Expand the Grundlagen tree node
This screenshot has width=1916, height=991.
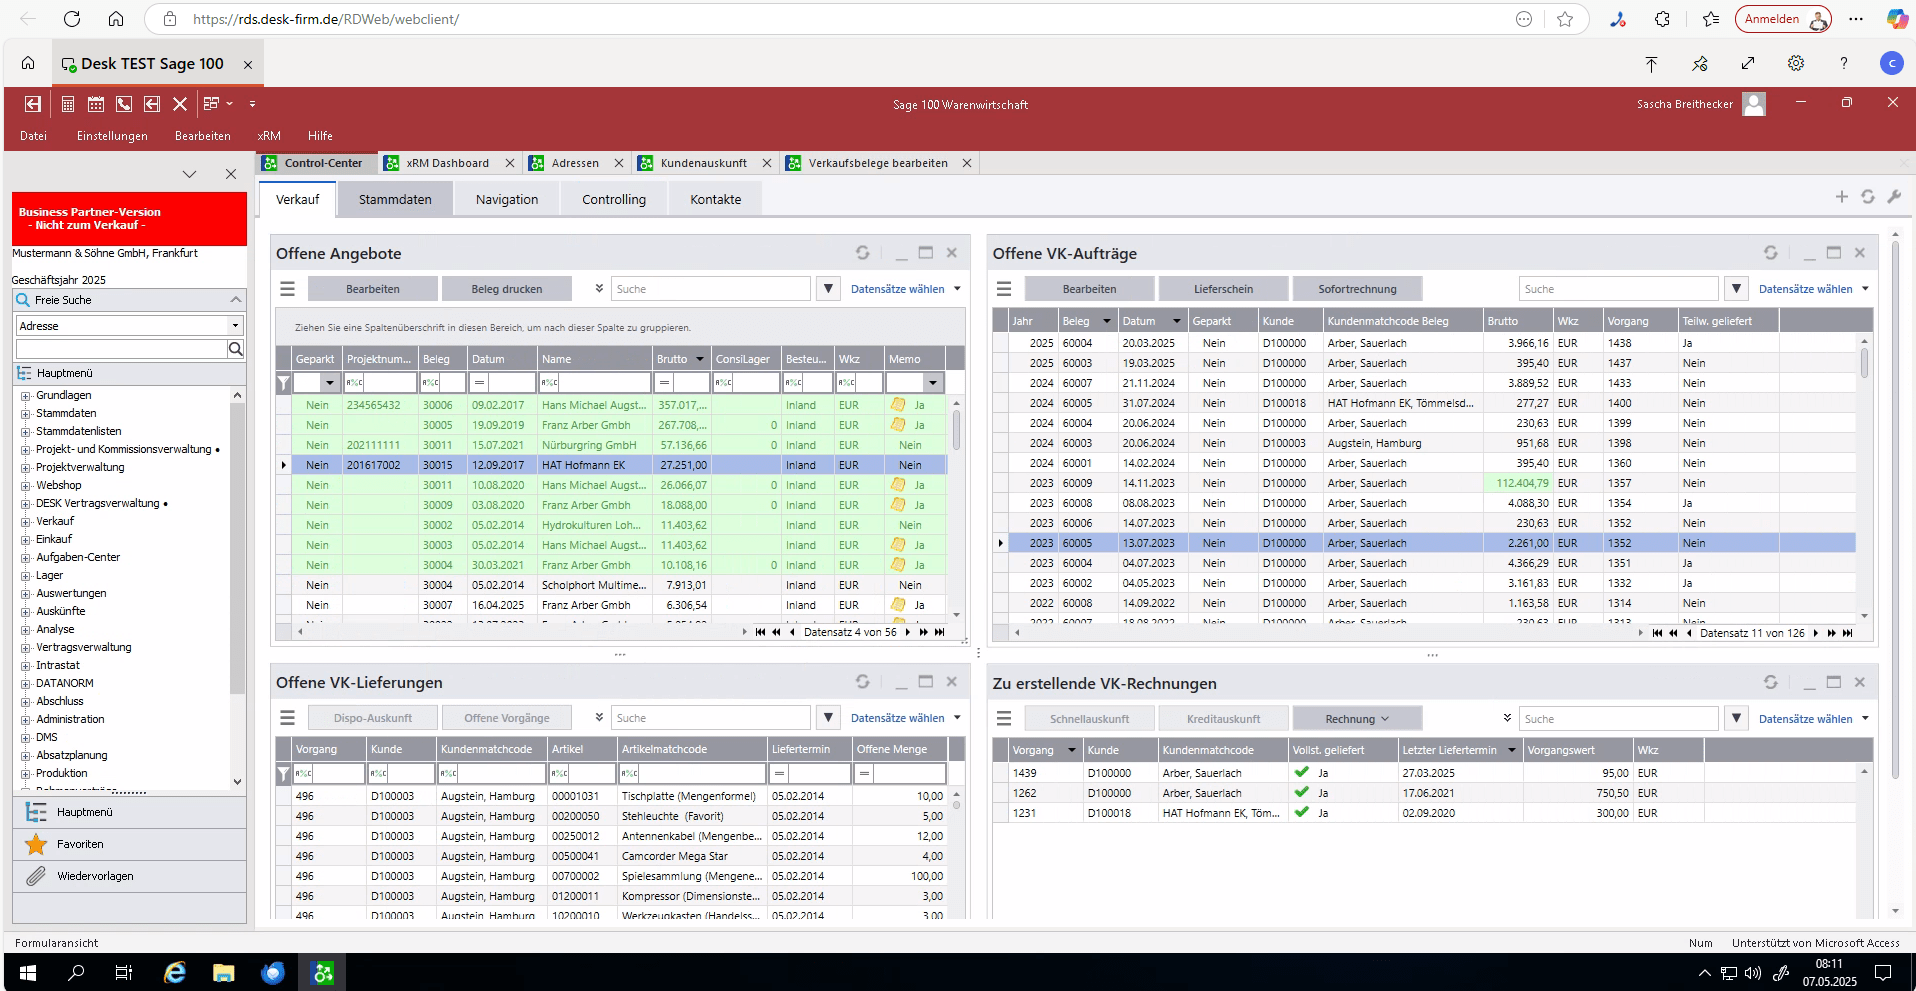coord(26,396)
